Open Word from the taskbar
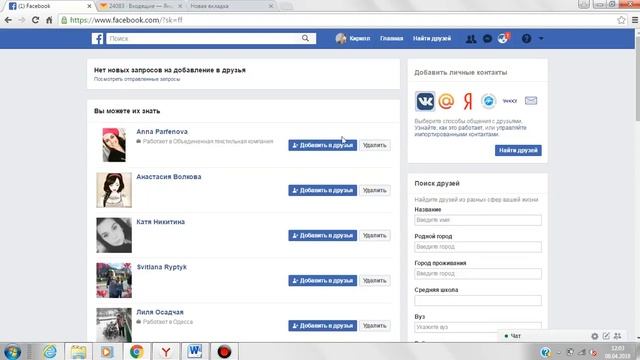Viewport: 640px width, 360px height. (195, 351)
